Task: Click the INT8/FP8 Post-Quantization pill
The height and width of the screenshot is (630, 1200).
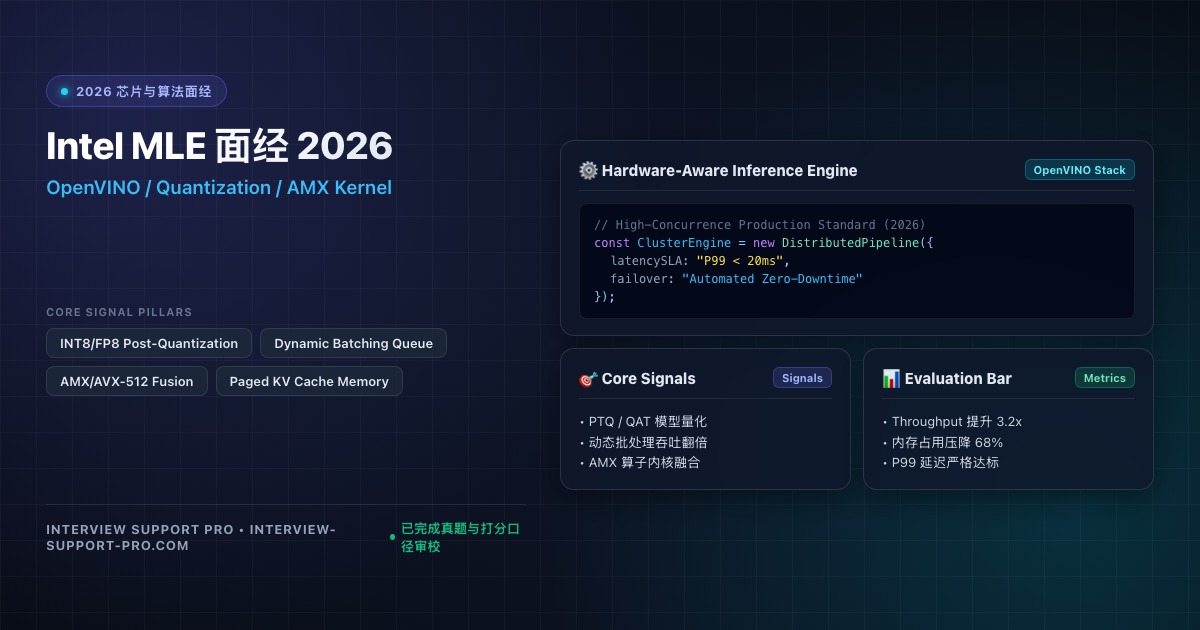Action: point(149,343)
